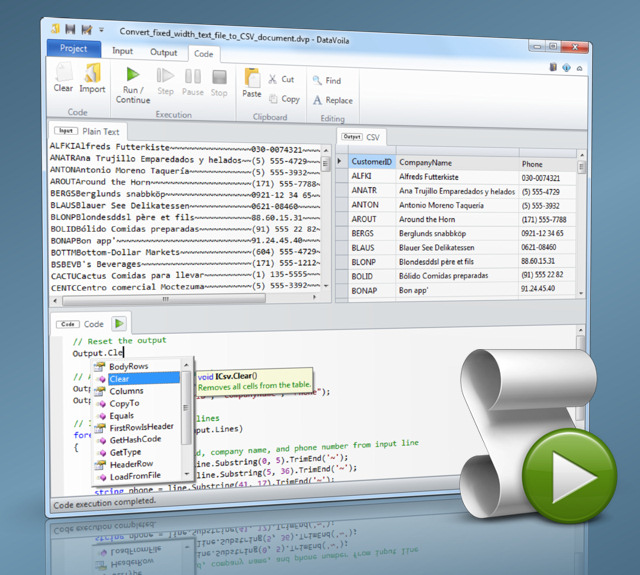Image resolution: width=640 pixels, height=575 pixels.
Task: Click the Step execution button
Action: (x=165, y=82)
